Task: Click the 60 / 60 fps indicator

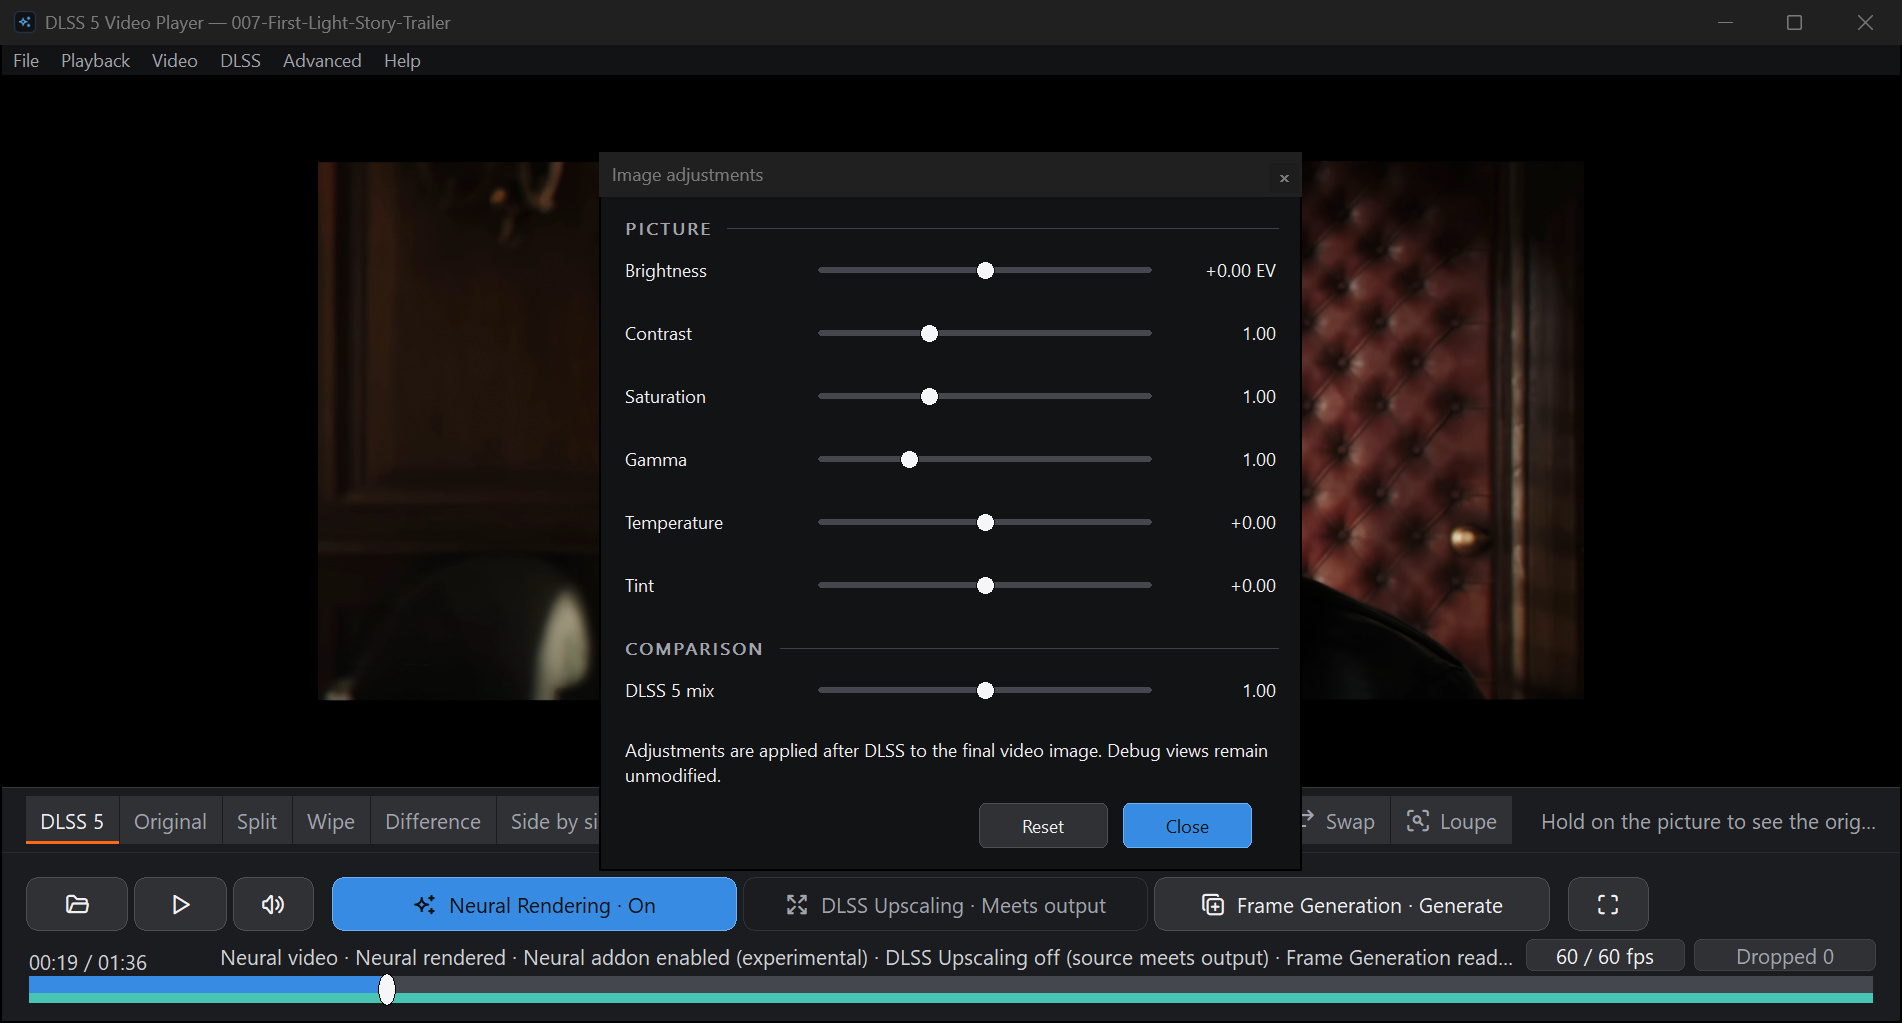Action: [1605, 956]
